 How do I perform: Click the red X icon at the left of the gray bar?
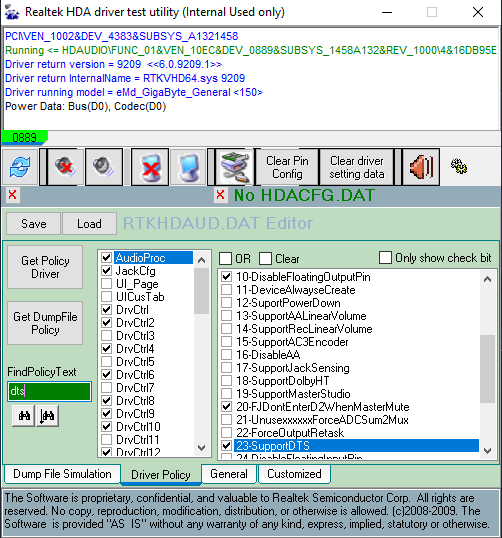12,196
